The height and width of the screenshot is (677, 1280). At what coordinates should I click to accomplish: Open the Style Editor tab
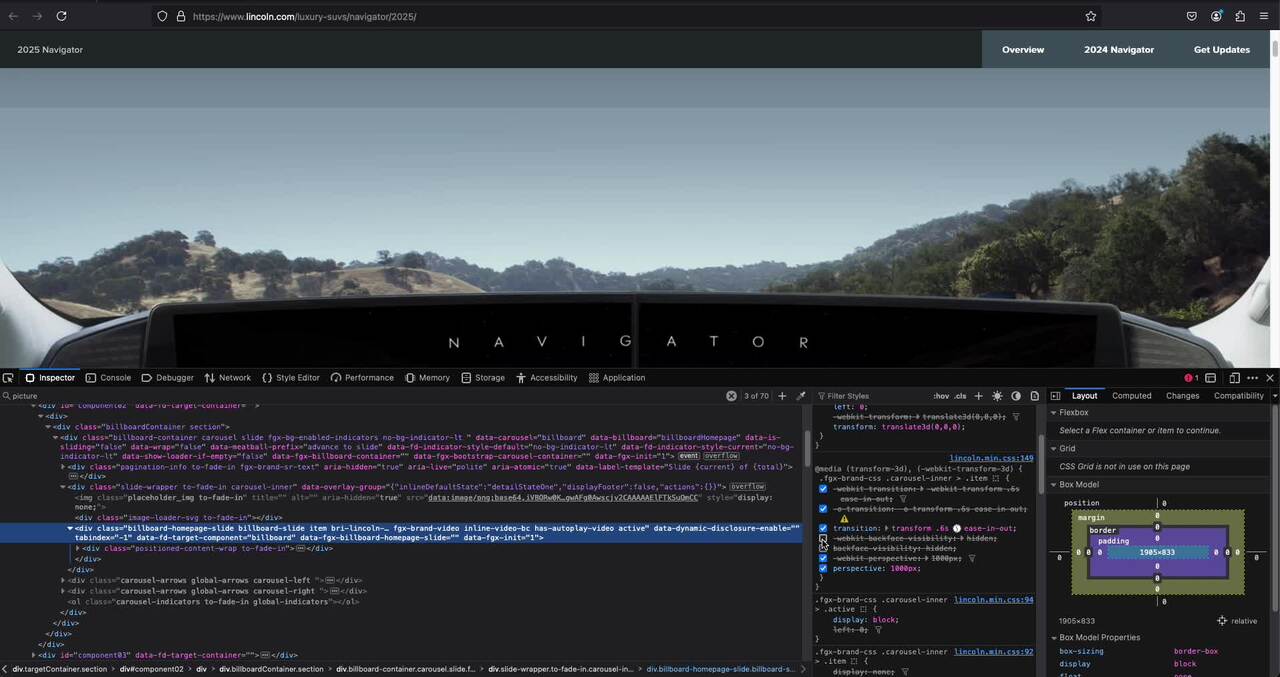pyautogui.click(x=290, y=378)
